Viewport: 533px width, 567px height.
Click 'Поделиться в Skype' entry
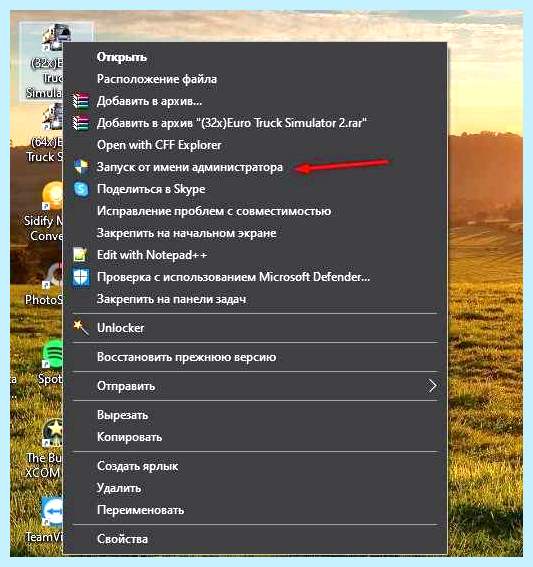[x=255, y=189]
